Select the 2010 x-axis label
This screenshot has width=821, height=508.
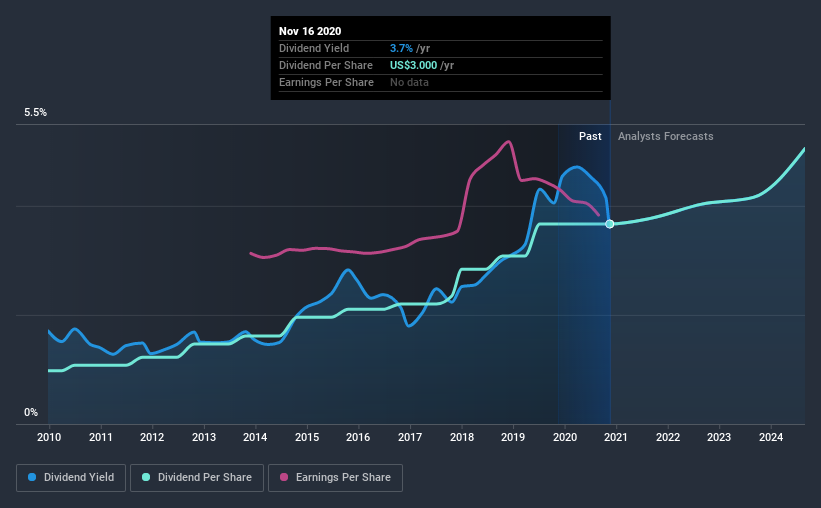[49, 437]
